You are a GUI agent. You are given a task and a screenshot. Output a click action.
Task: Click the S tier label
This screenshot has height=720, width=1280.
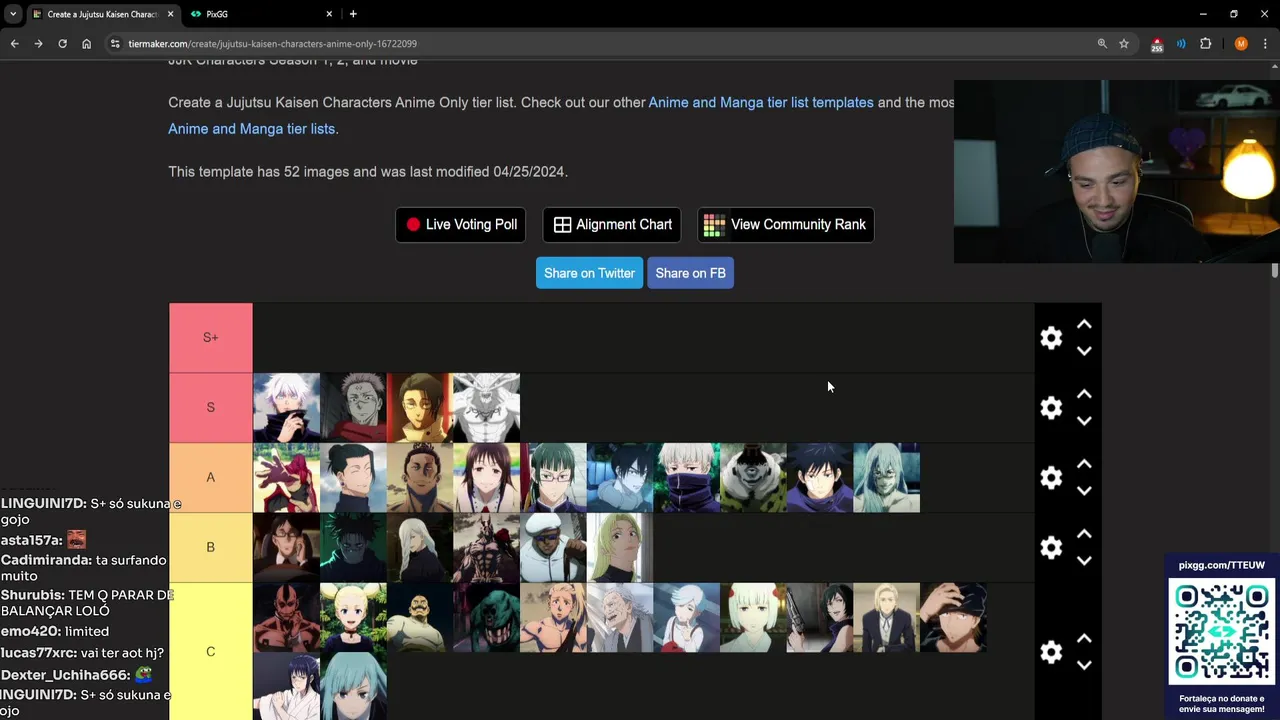coord(210,408)
